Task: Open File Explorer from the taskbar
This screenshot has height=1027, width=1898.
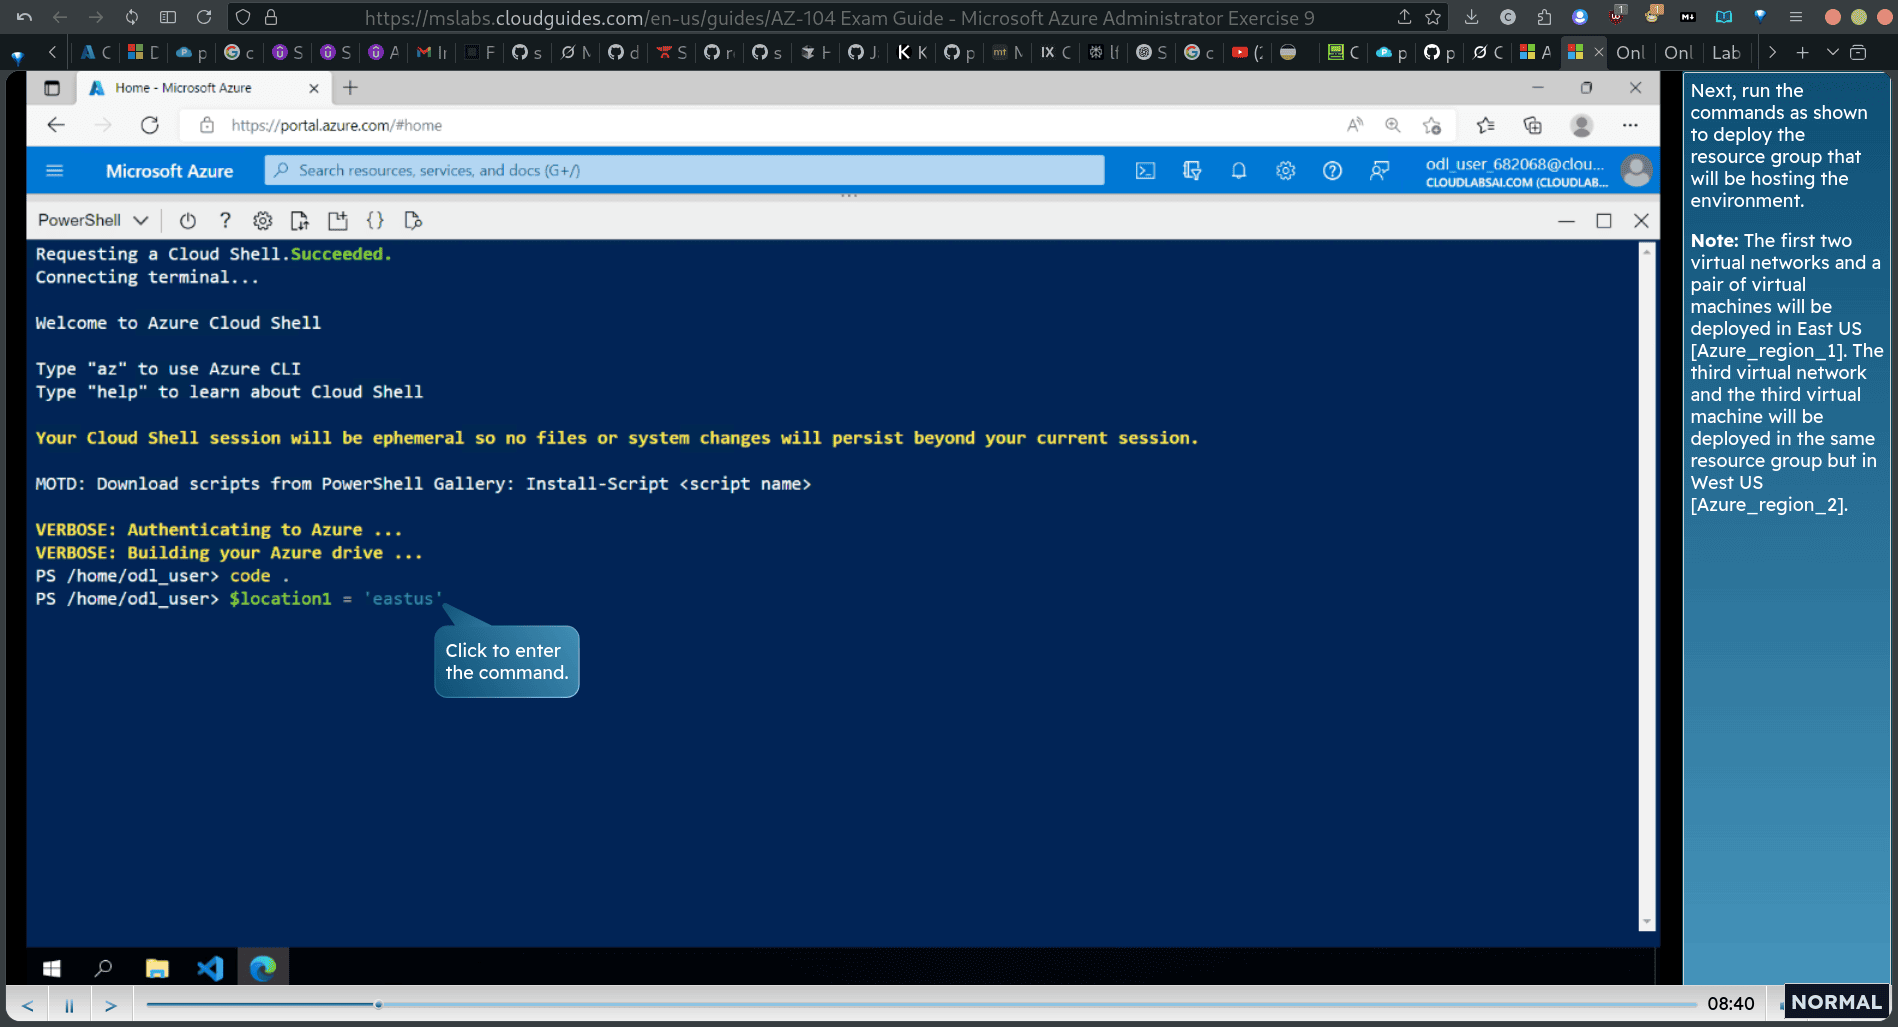Action: [x=157, y=968]
